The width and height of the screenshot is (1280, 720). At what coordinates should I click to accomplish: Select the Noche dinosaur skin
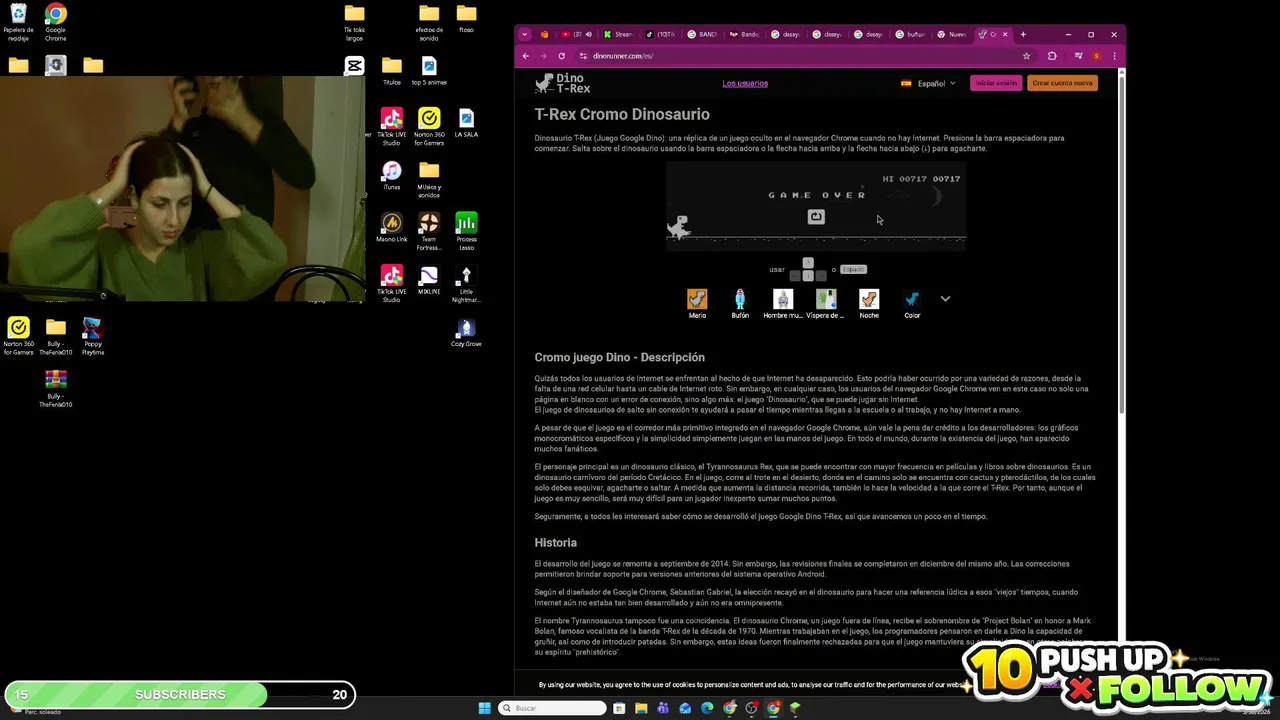pyautogui.click(x=869, y=304)
